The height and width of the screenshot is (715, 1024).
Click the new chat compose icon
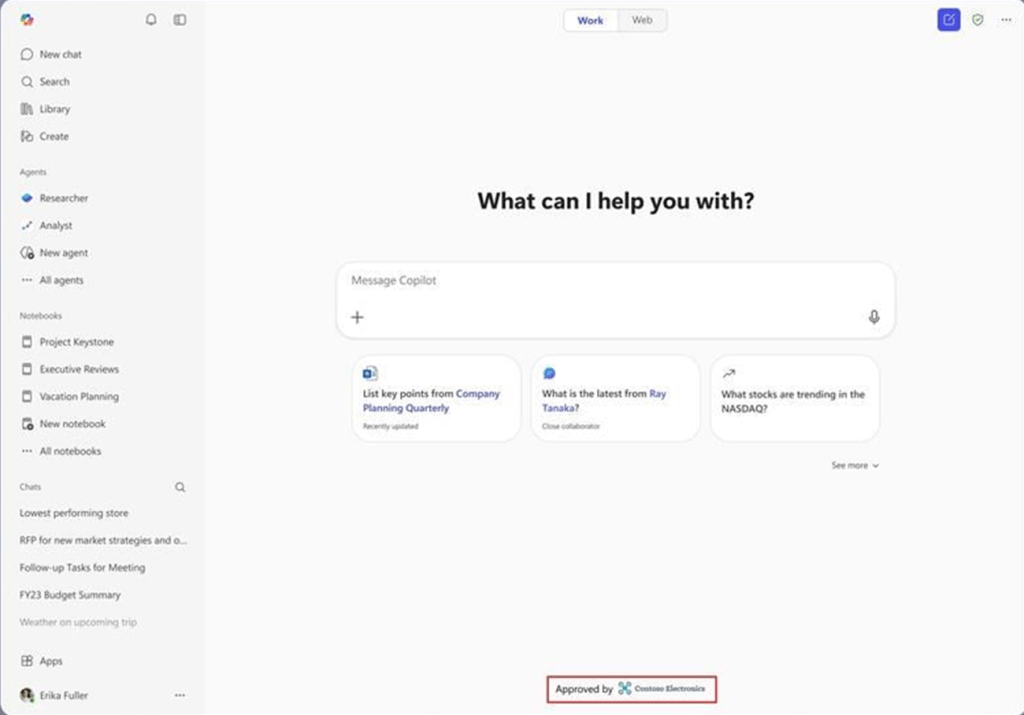pos(948,20)
